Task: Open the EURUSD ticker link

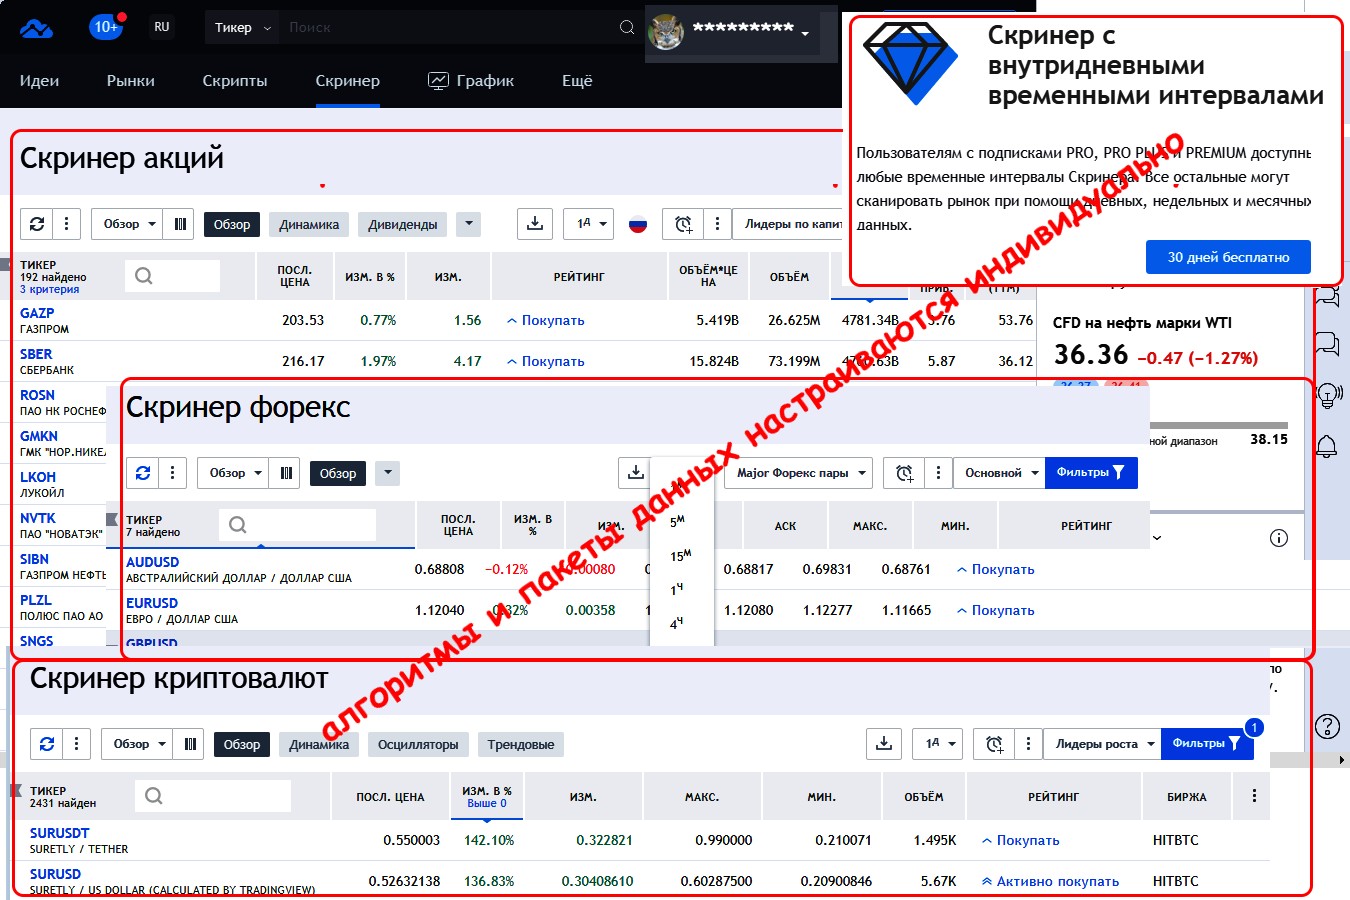Action: (x=152, y=603)
